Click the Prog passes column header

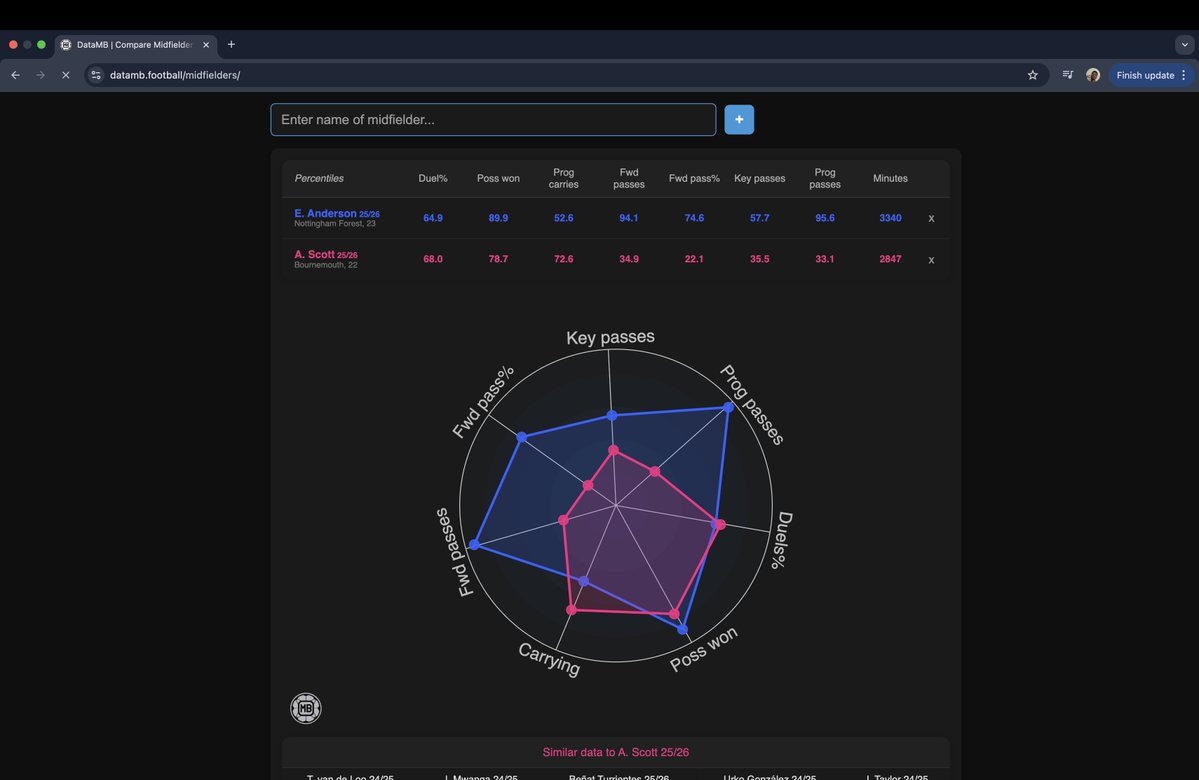[824, 178]
